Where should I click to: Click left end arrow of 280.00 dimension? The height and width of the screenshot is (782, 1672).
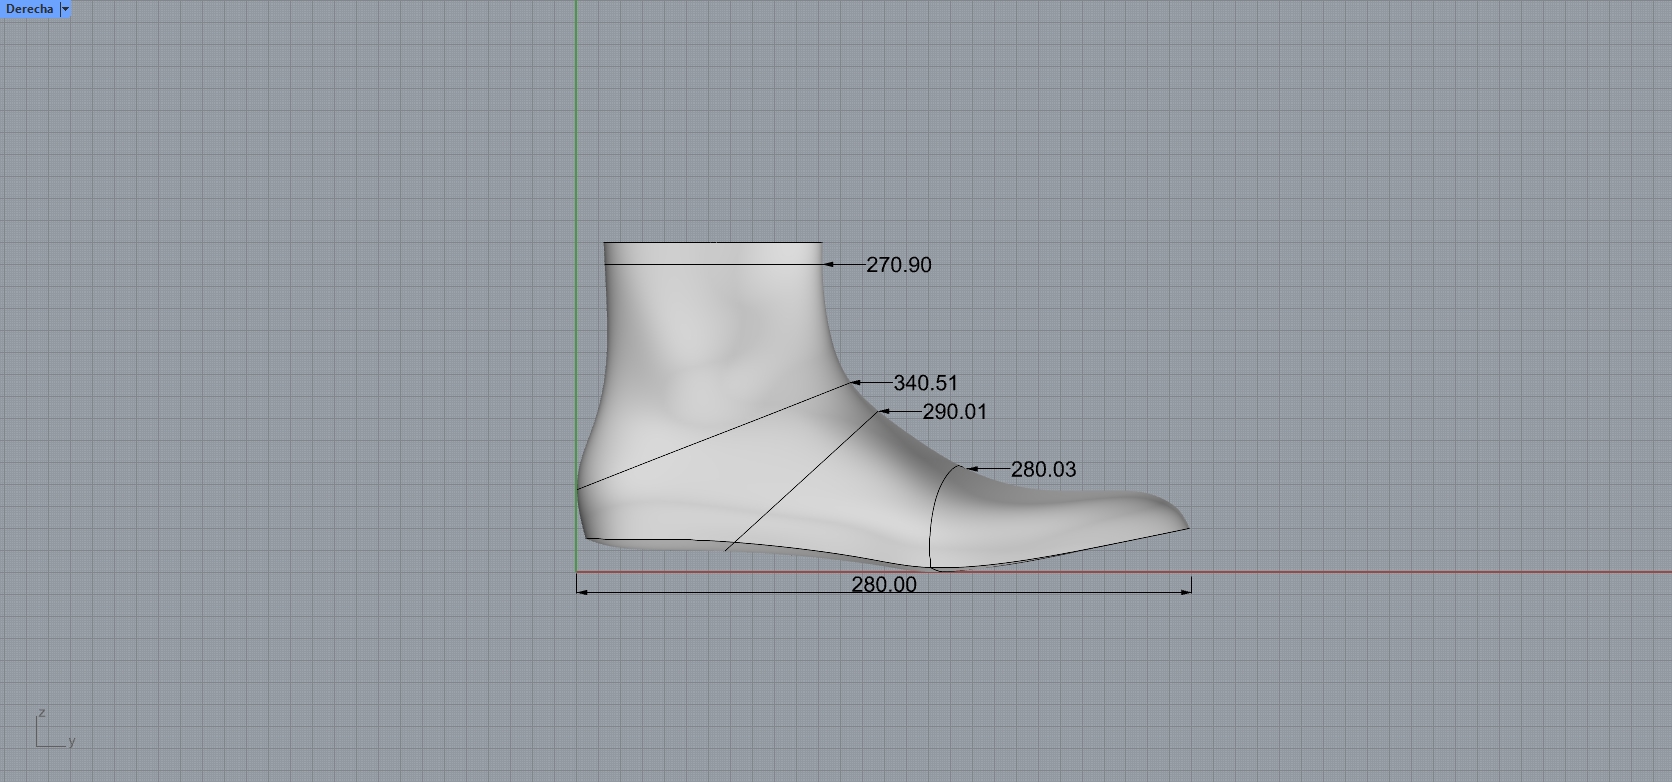pos(582,591)
